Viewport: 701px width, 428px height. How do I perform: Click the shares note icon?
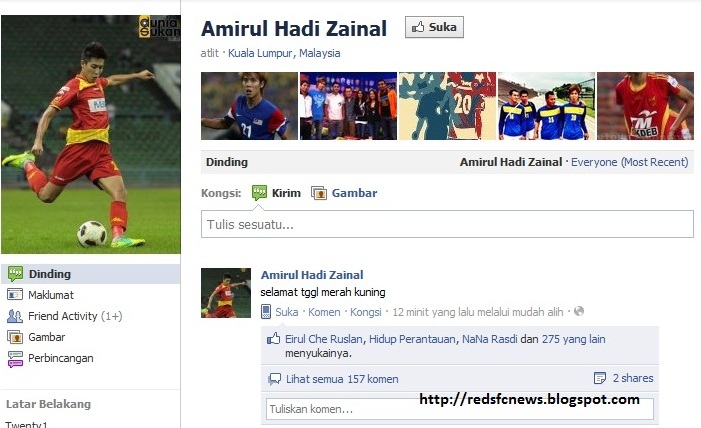pos(600,378)
